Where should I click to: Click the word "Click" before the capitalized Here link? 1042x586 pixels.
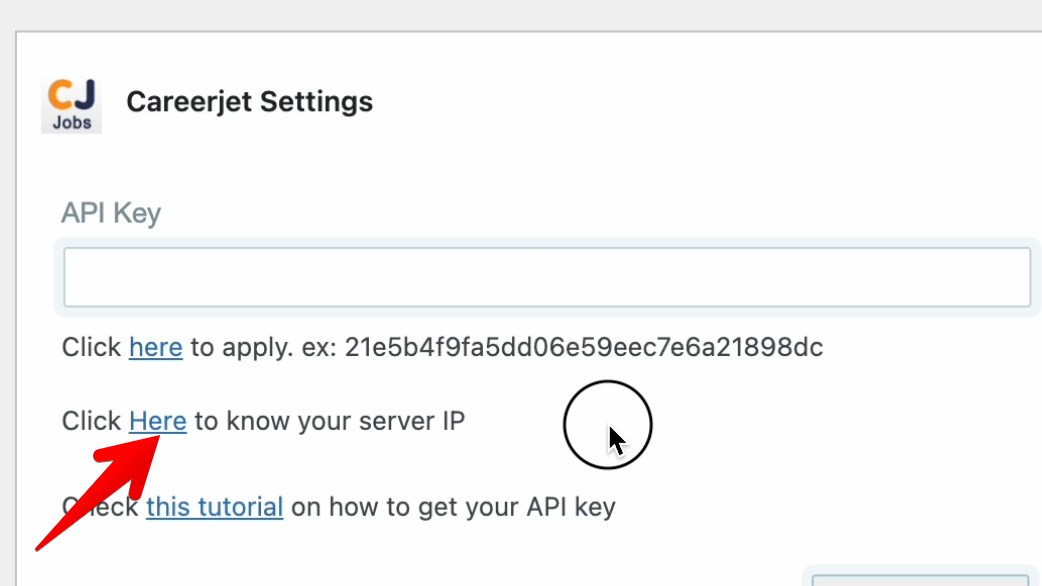click(x=91, y=421)
